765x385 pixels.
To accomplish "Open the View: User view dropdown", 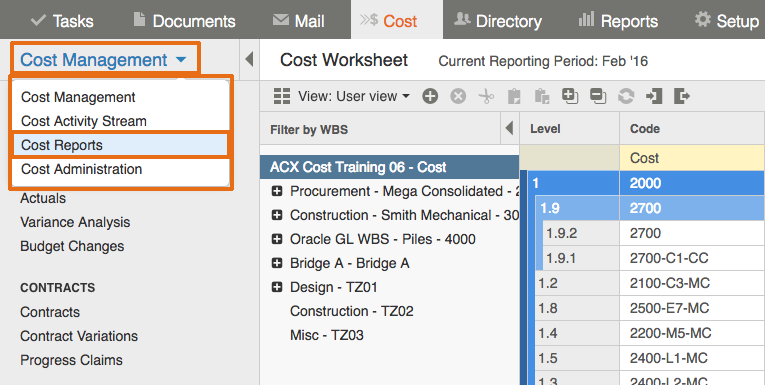I will (354, 96).
